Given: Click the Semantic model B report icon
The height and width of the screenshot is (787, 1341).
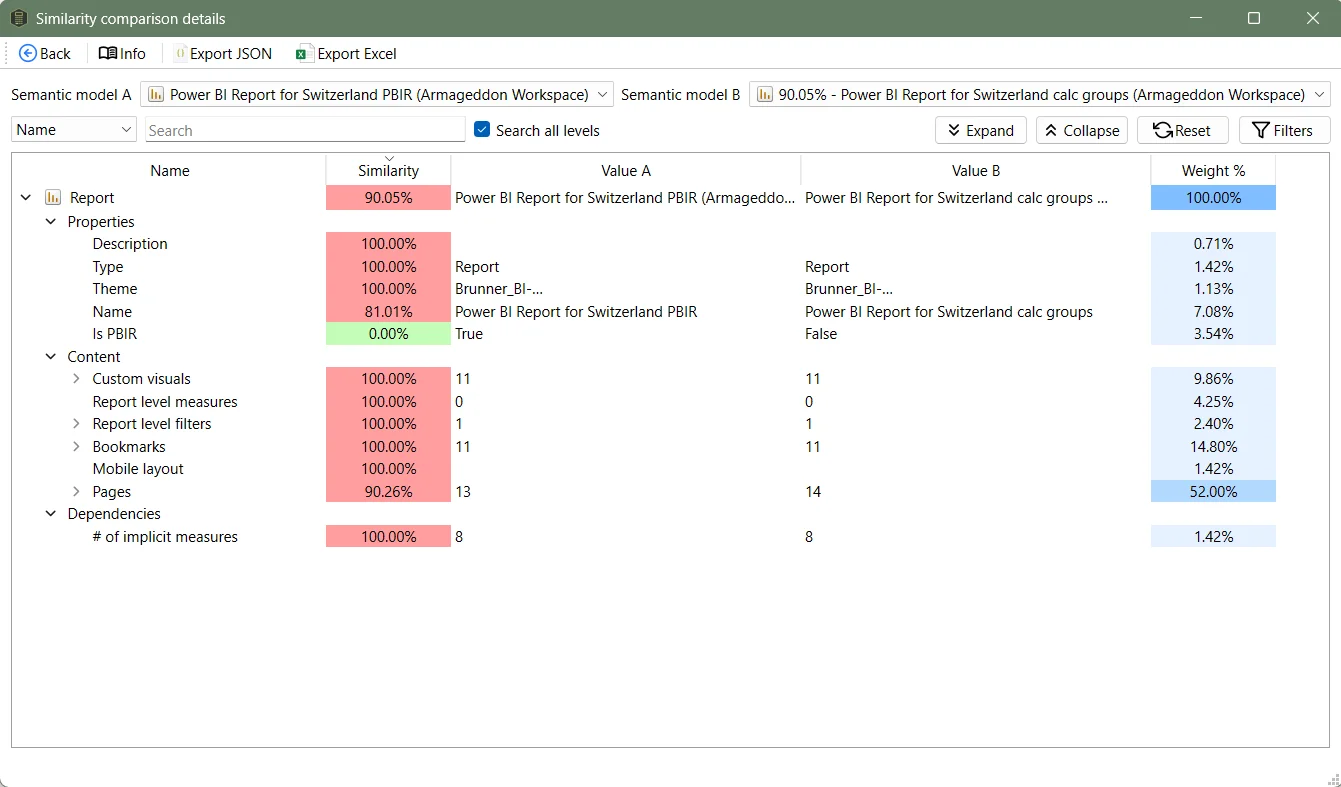Looking at the screenshot, I should pyautogui.click(x=765, y=95).
